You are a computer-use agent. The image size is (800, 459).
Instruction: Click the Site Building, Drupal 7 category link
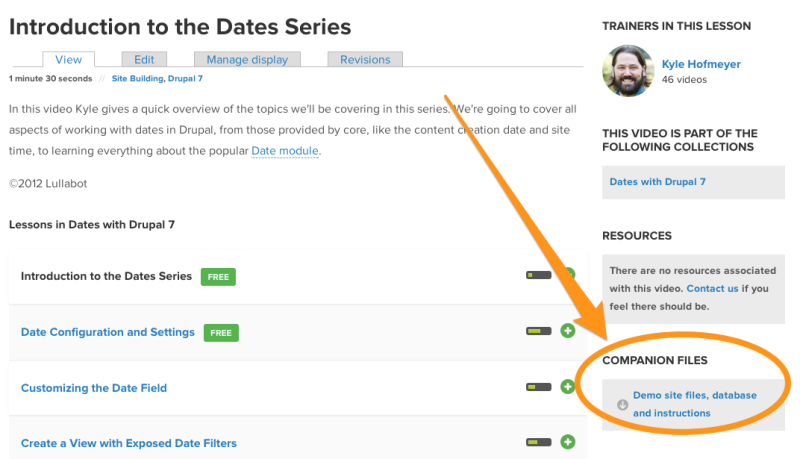pyautogui.click(x=157, y=79)
